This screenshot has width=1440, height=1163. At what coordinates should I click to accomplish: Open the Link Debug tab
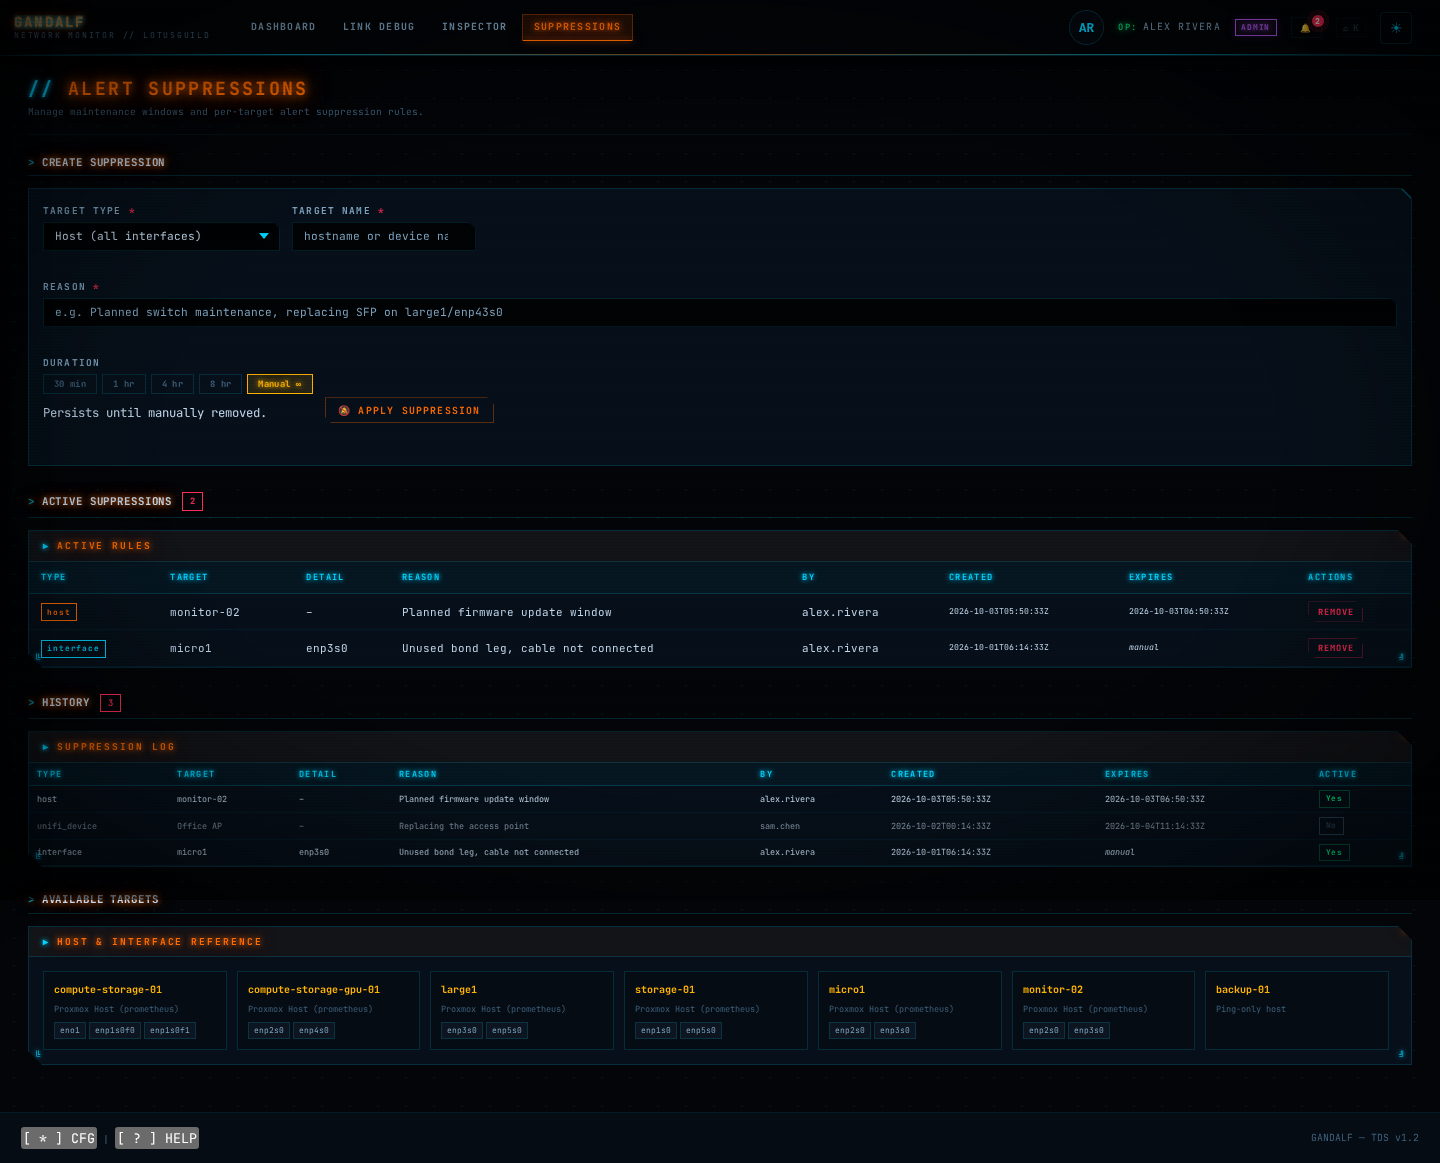(379, 27)
